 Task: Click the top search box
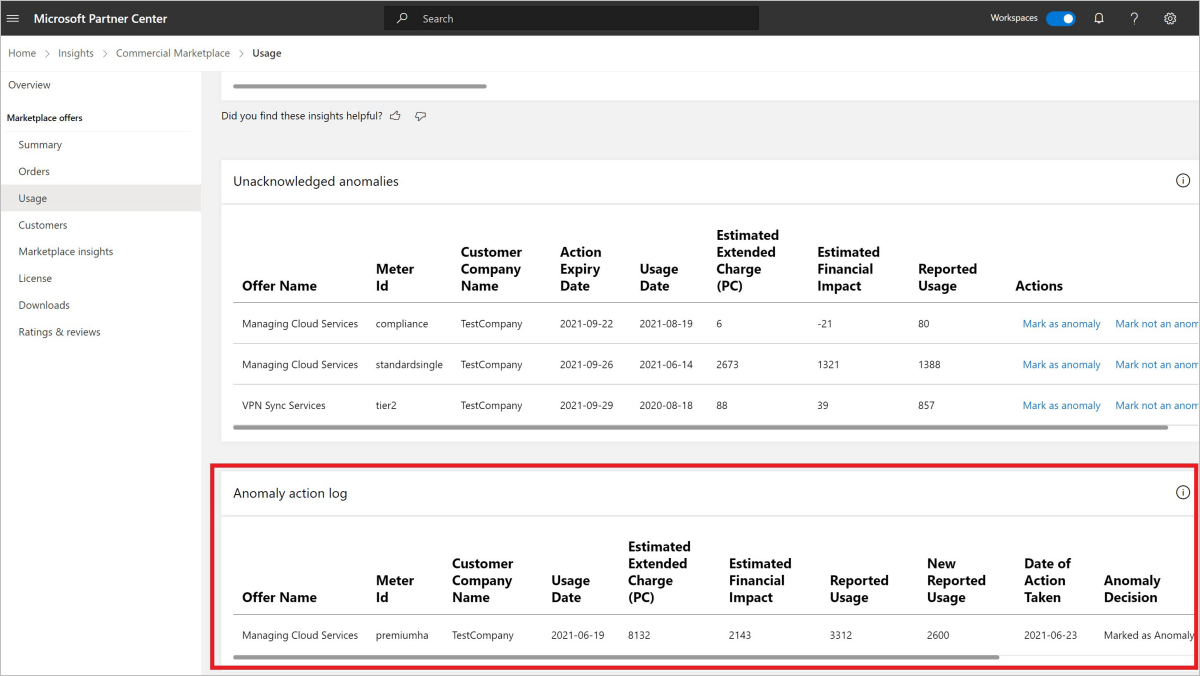click(x=571, y=18)
